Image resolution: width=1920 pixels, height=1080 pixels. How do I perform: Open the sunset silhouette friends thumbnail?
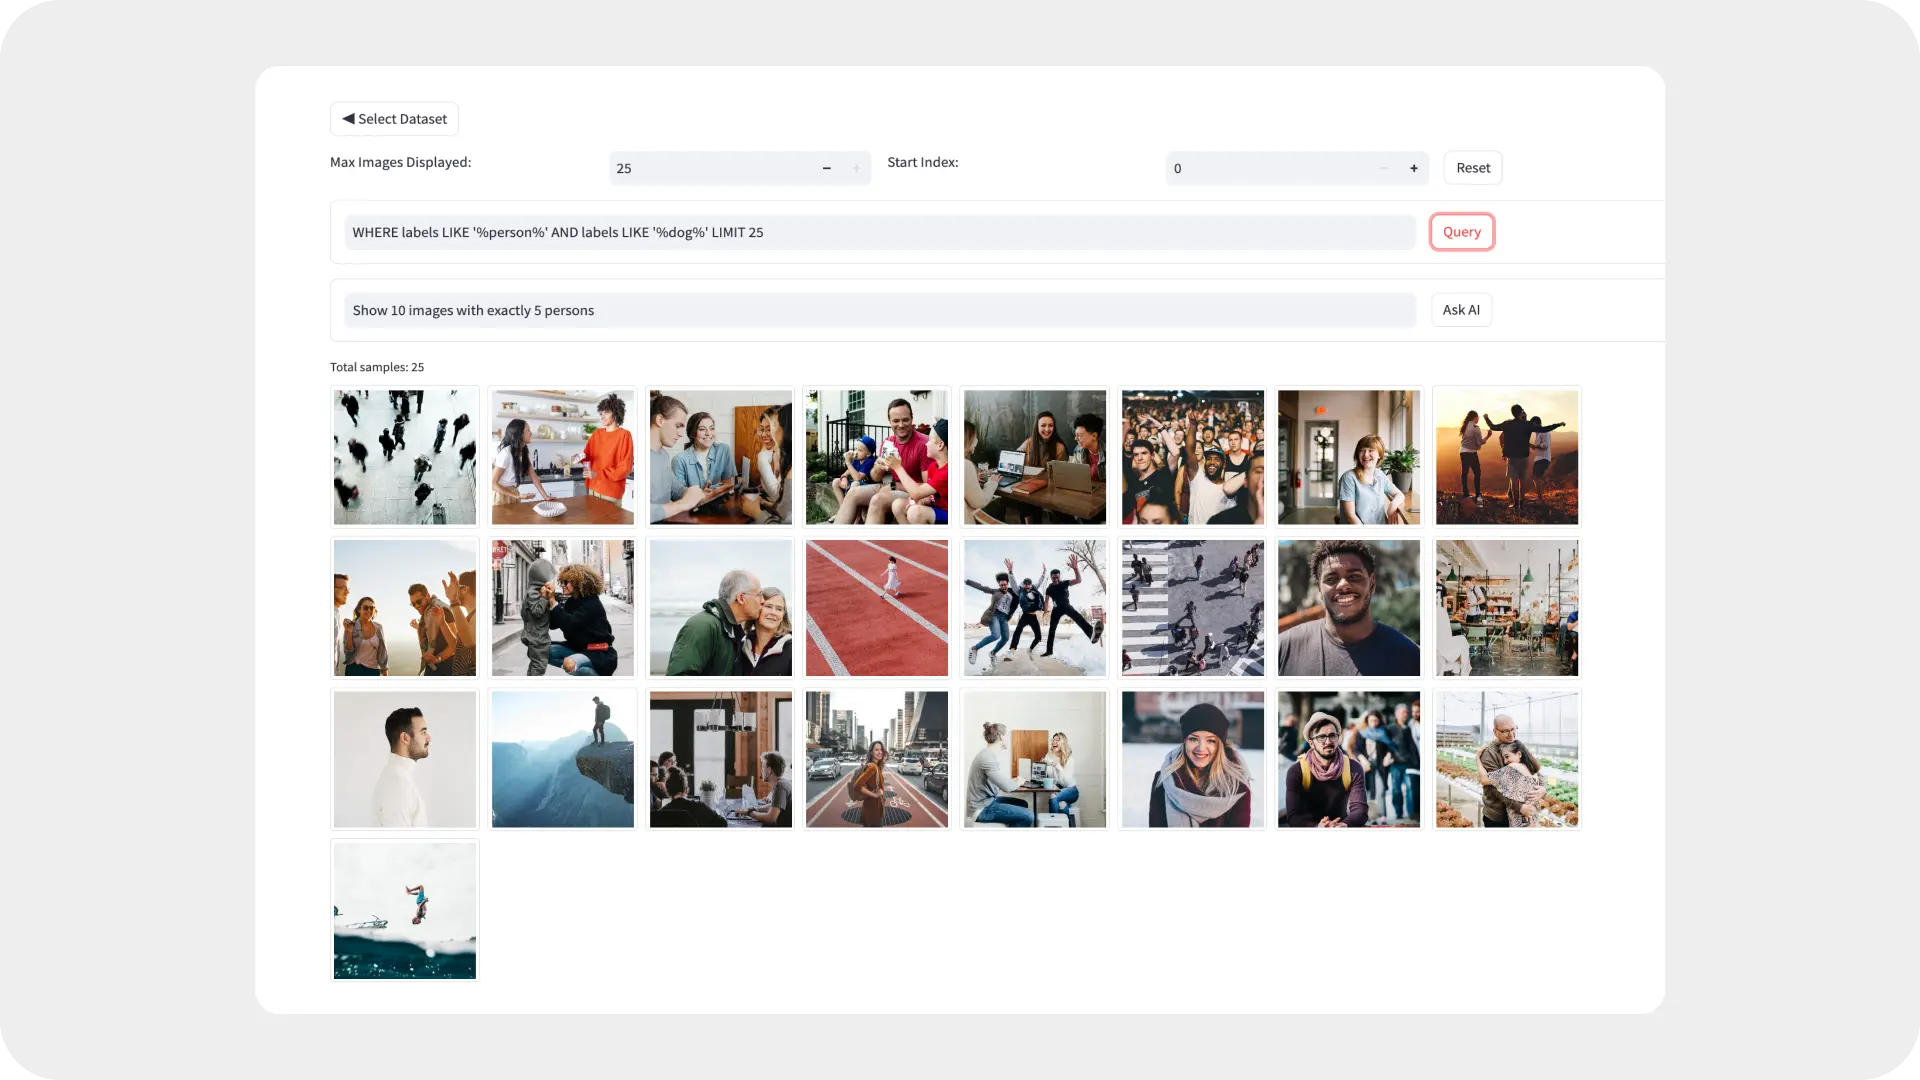click(x=1507, y=457)
